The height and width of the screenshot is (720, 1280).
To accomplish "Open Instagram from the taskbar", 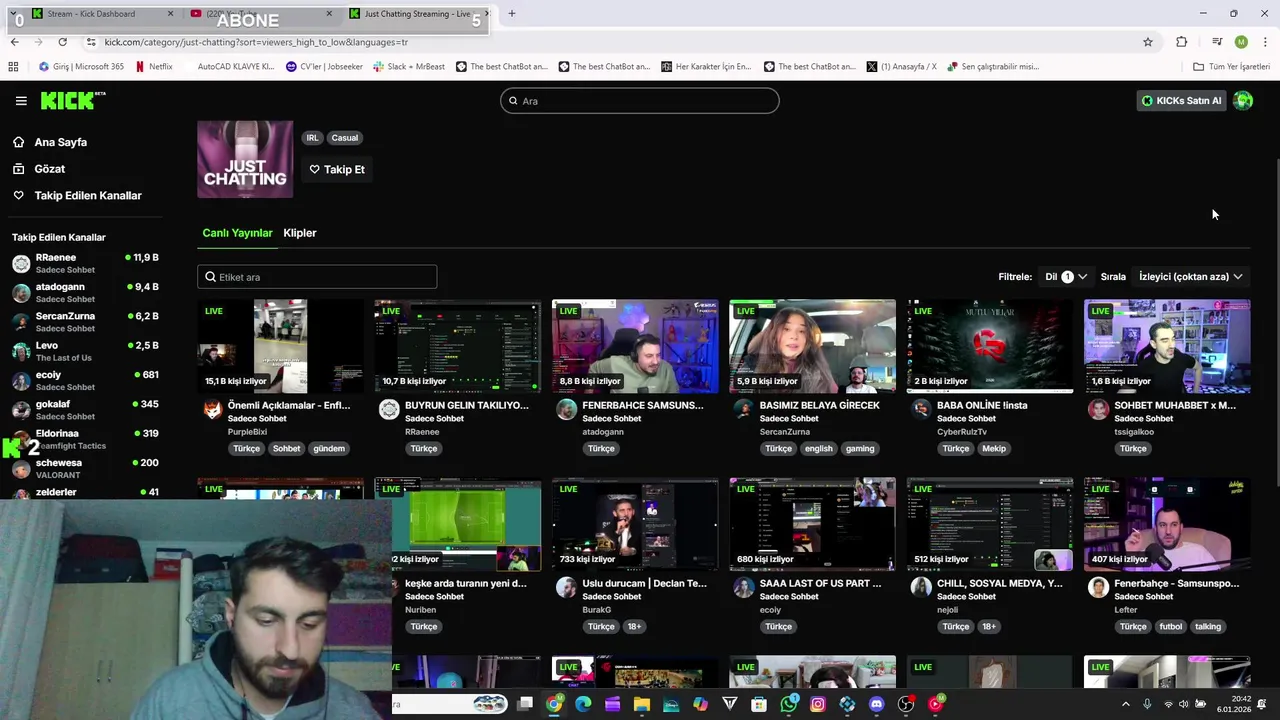I will pyautogui.click(x=818, y=704).
